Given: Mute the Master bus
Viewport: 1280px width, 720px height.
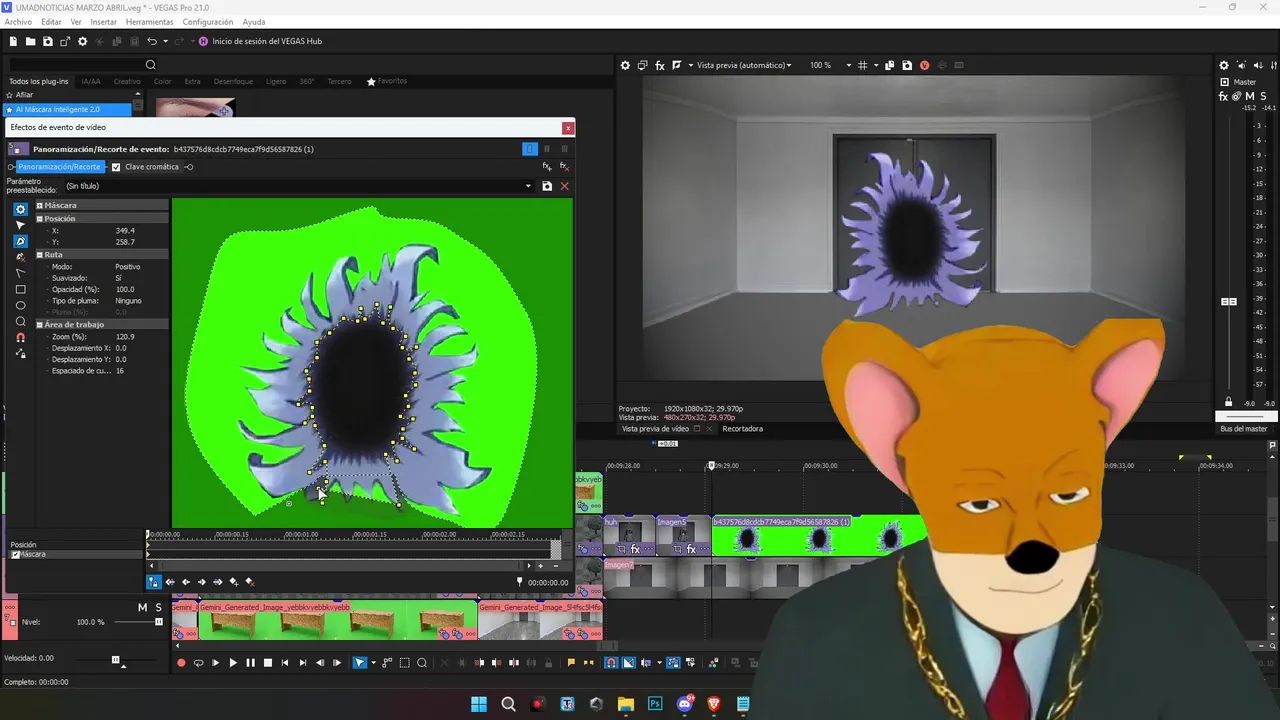Looking at the screenshot, I should (x=1250, y=96).
